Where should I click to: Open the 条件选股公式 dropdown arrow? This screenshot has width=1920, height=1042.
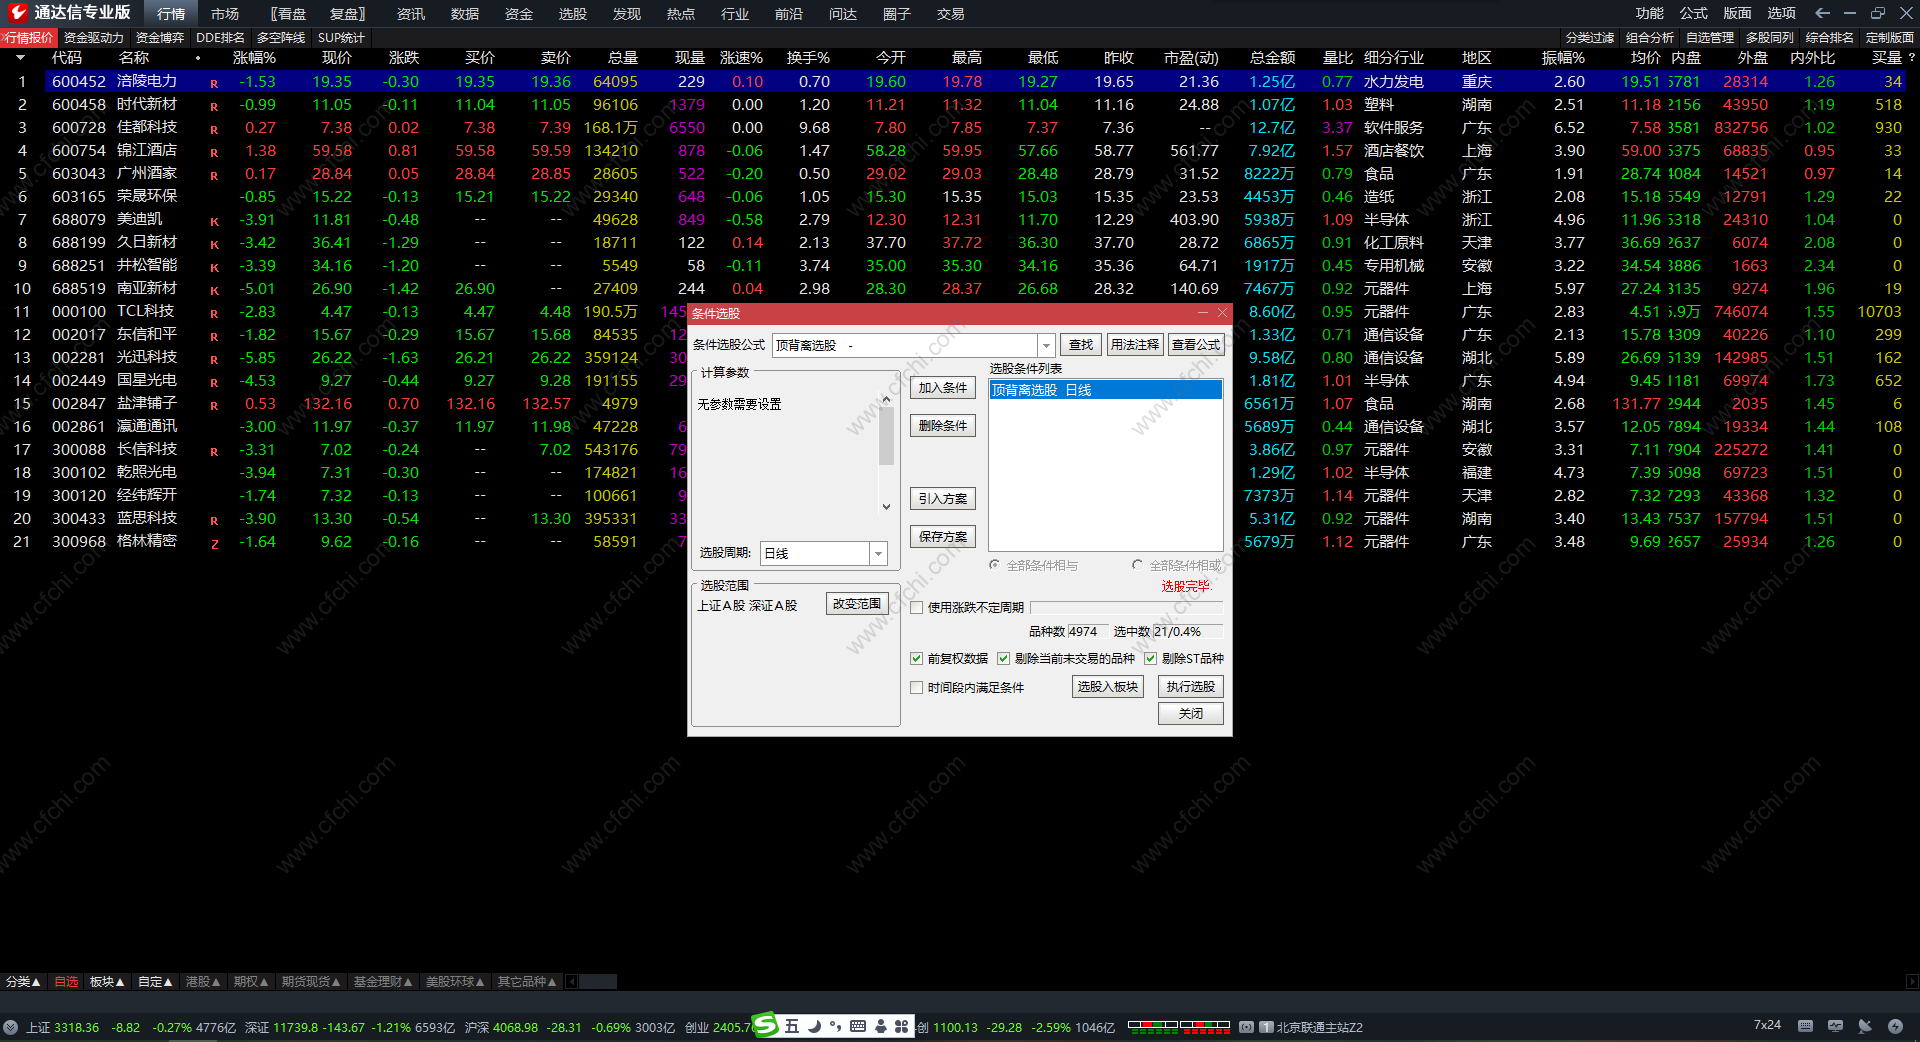point(1046,345)
